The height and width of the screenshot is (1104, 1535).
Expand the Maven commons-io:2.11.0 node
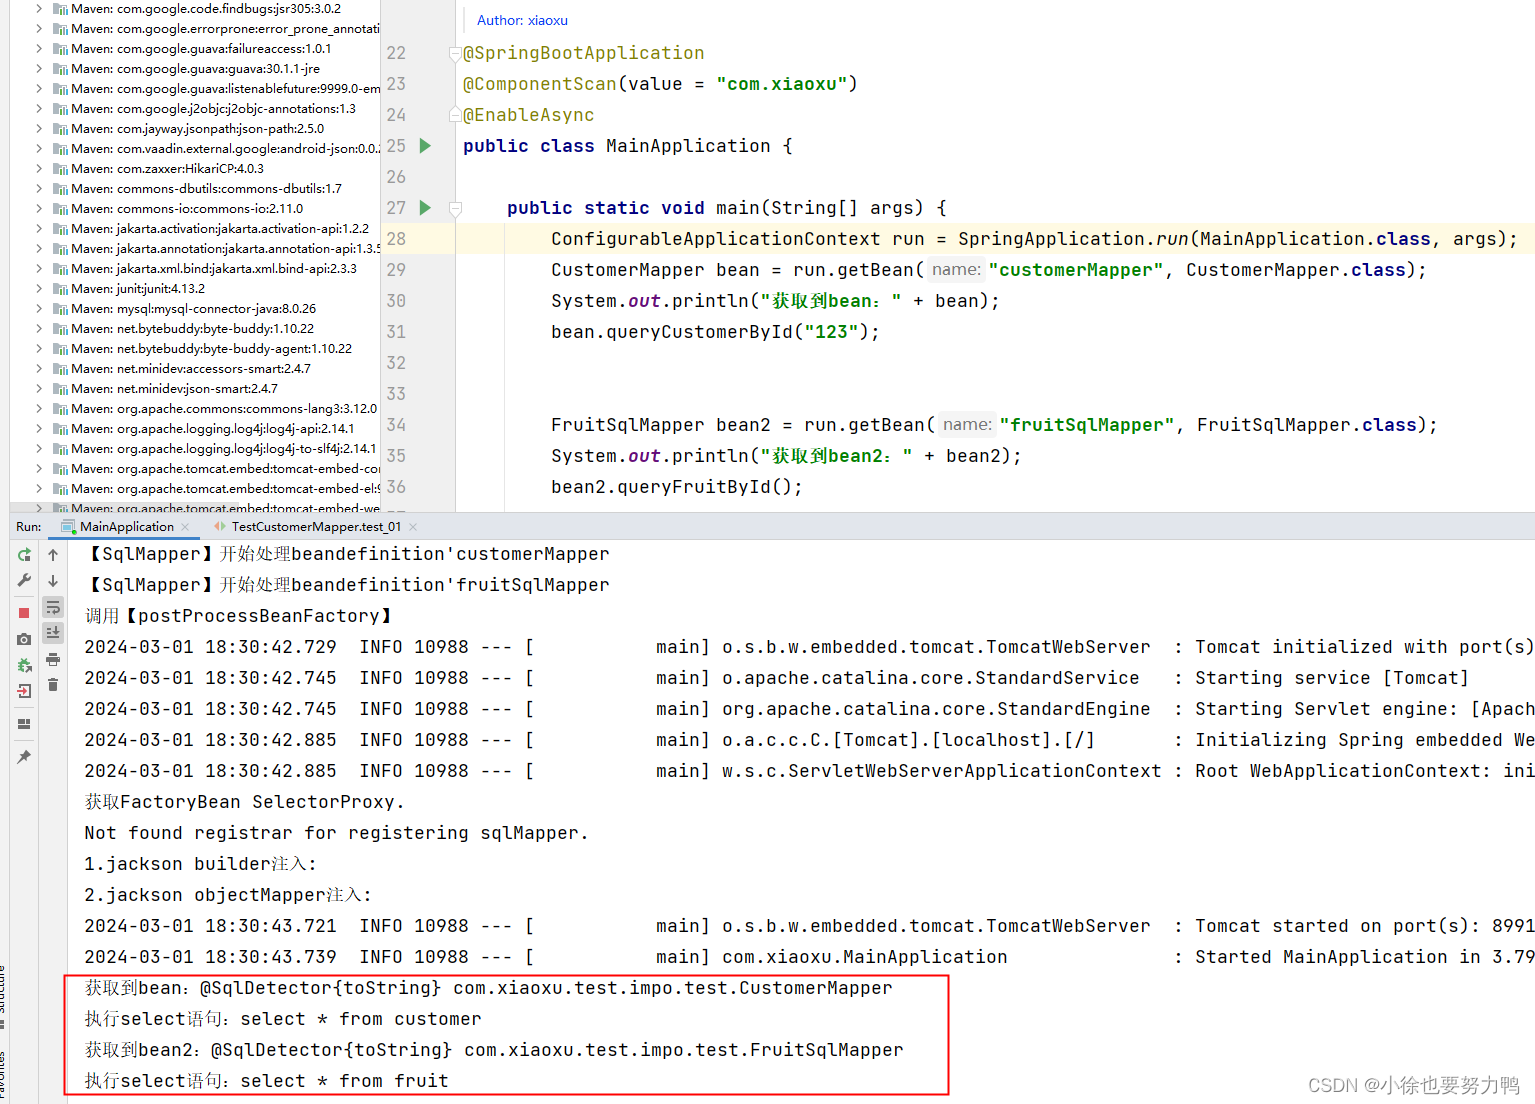39,209
